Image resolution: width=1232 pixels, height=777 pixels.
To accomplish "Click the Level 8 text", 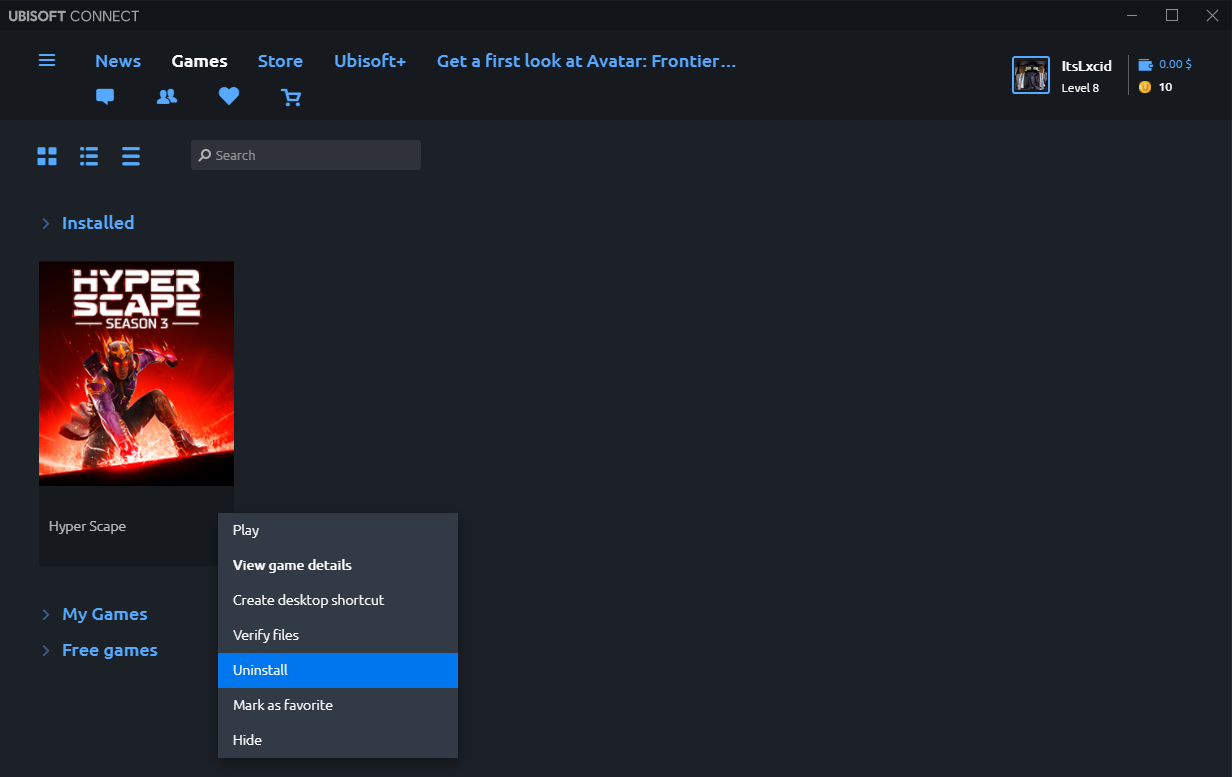I will pos(1080,88).
